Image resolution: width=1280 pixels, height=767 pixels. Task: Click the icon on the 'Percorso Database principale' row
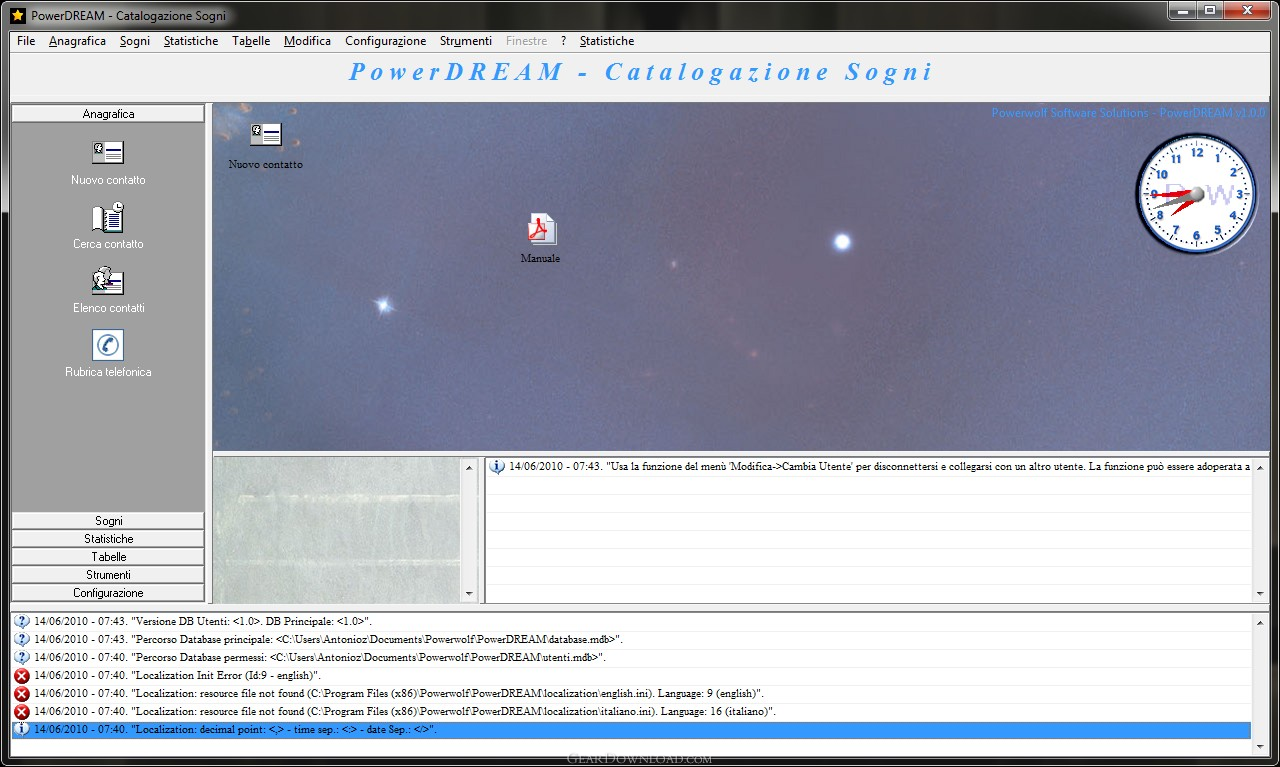click(22, 639)
